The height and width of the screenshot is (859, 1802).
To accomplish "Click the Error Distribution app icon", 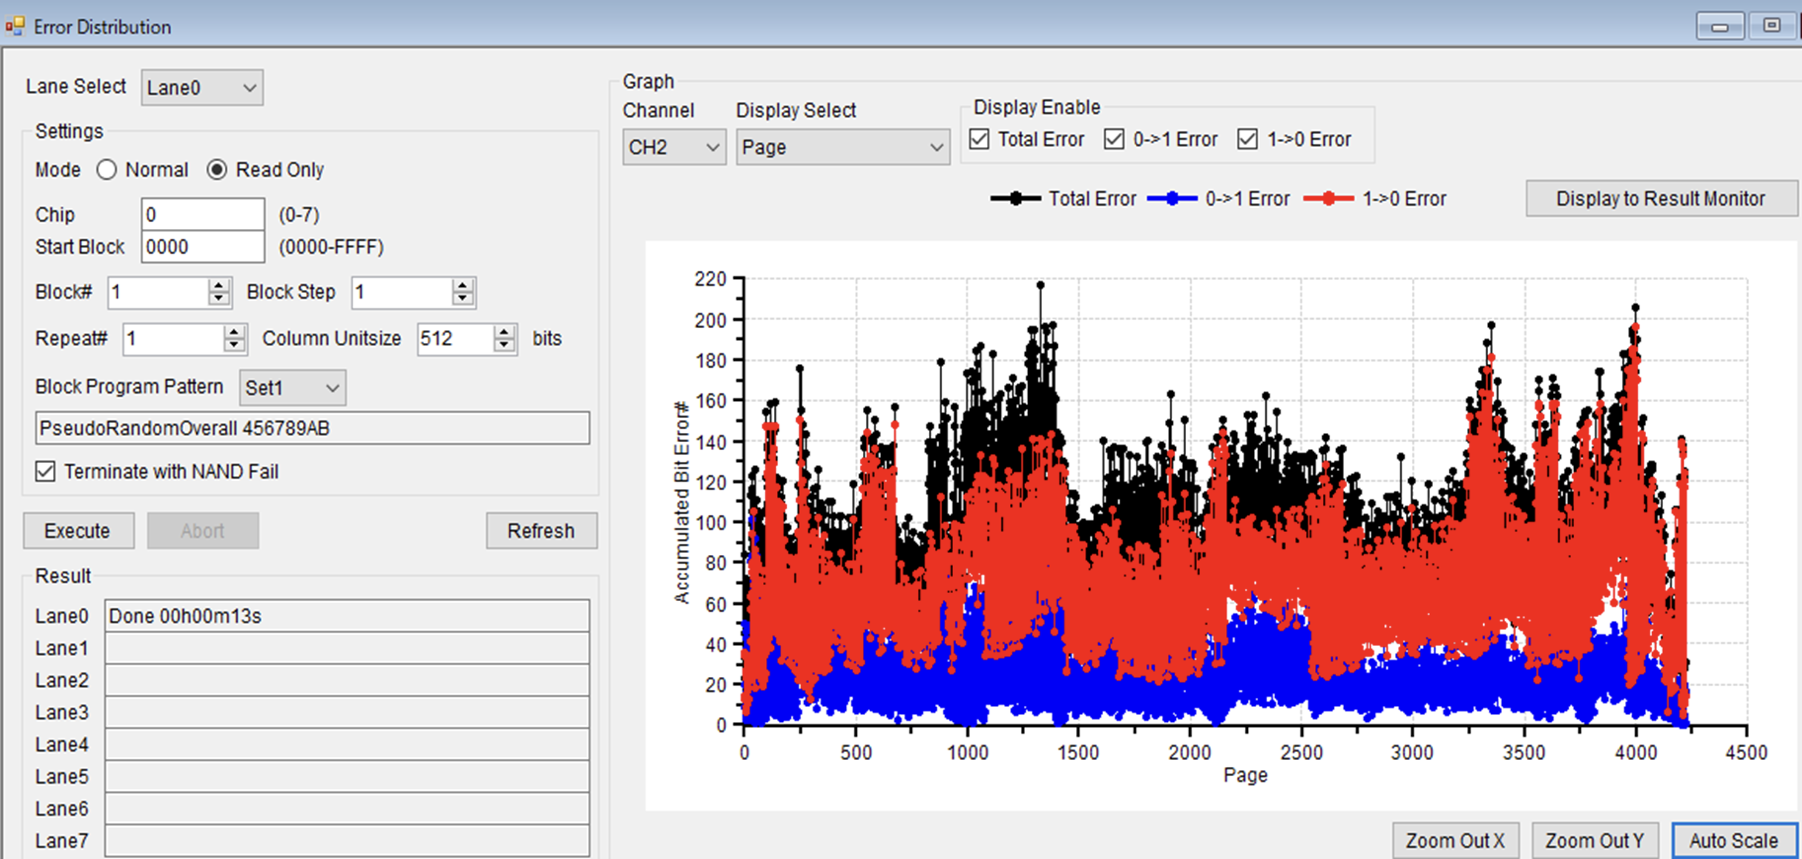I will pyautogui.click(x=15, y=26).
